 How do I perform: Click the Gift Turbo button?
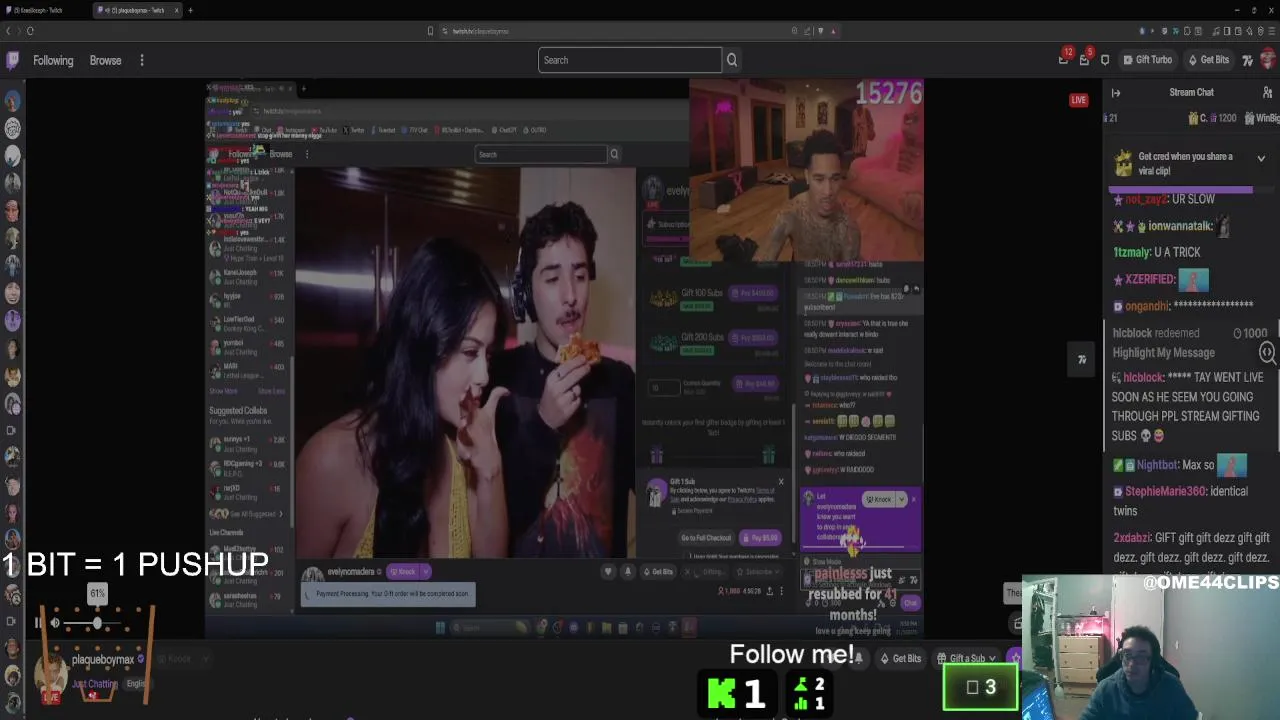pos(1148,60)
